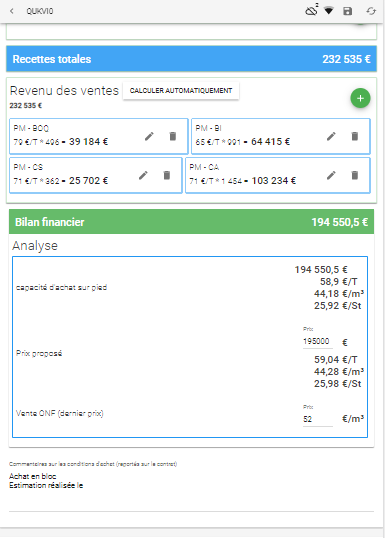Click the Calculer Automatiquement button

181,91
